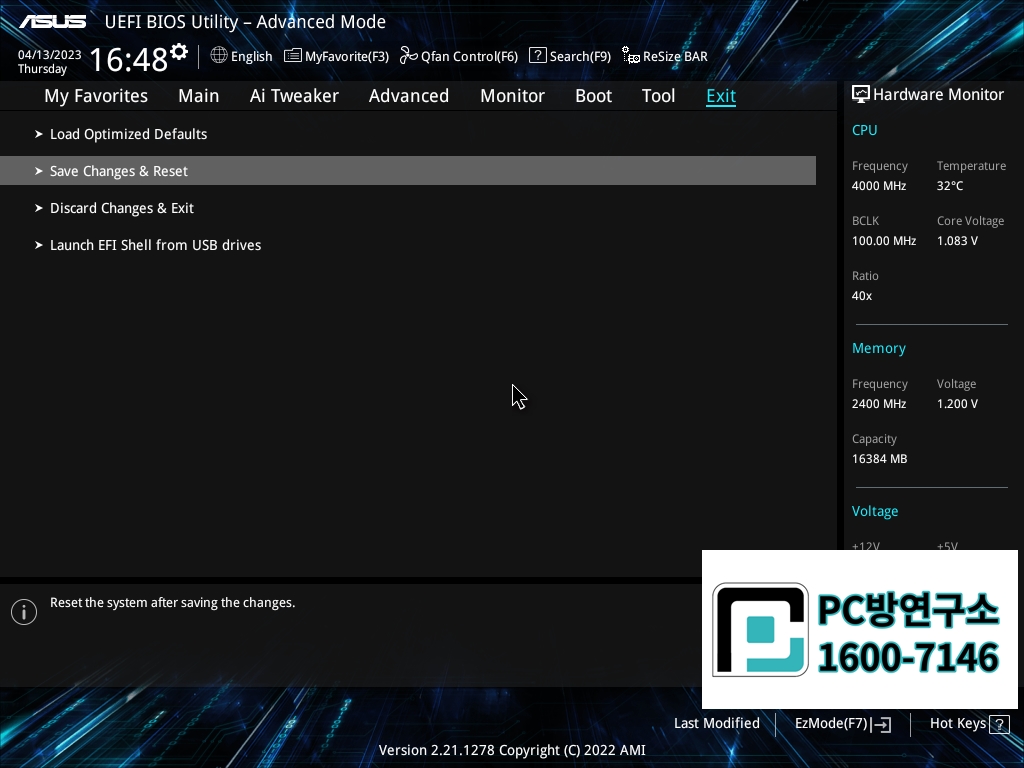
Task: Click temperature value 32°C
Action: (950, 186)
